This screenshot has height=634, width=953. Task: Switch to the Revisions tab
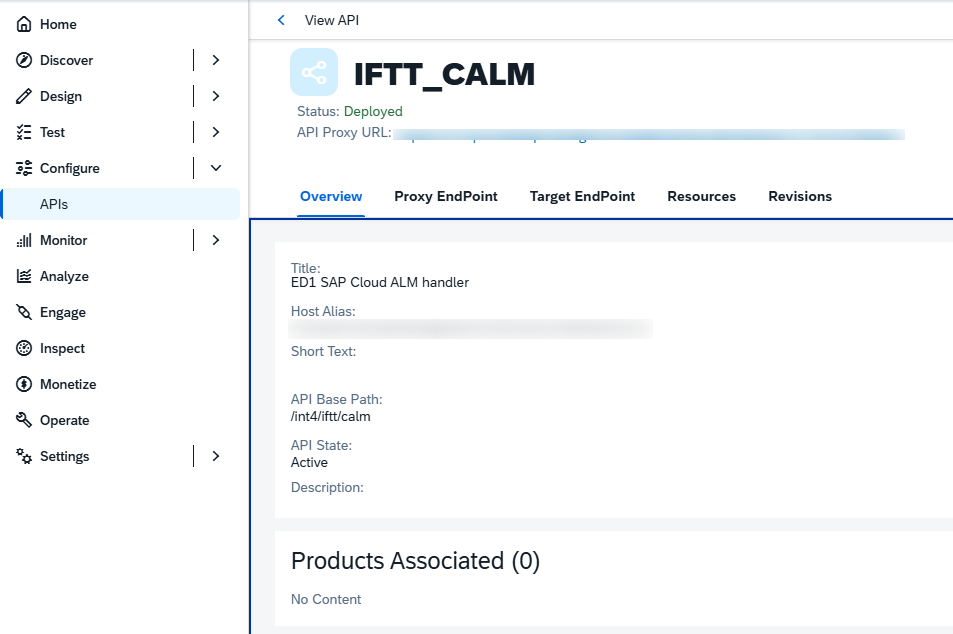pos(800,196)
